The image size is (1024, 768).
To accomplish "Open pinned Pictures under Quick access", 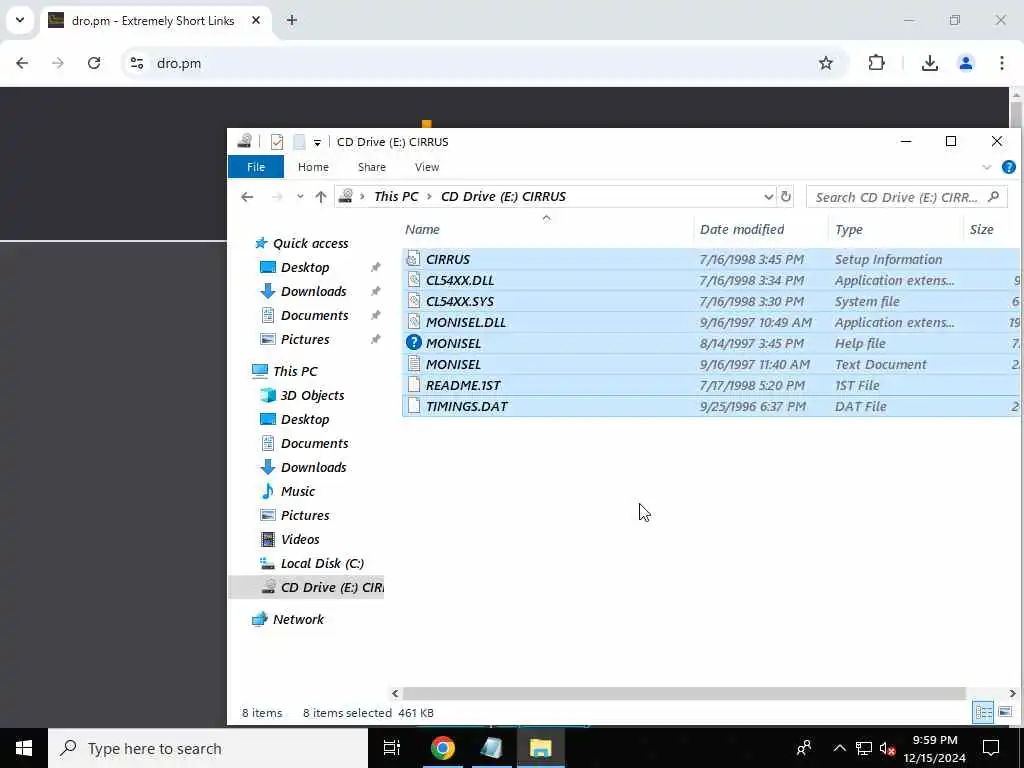I will click(305, 340).
